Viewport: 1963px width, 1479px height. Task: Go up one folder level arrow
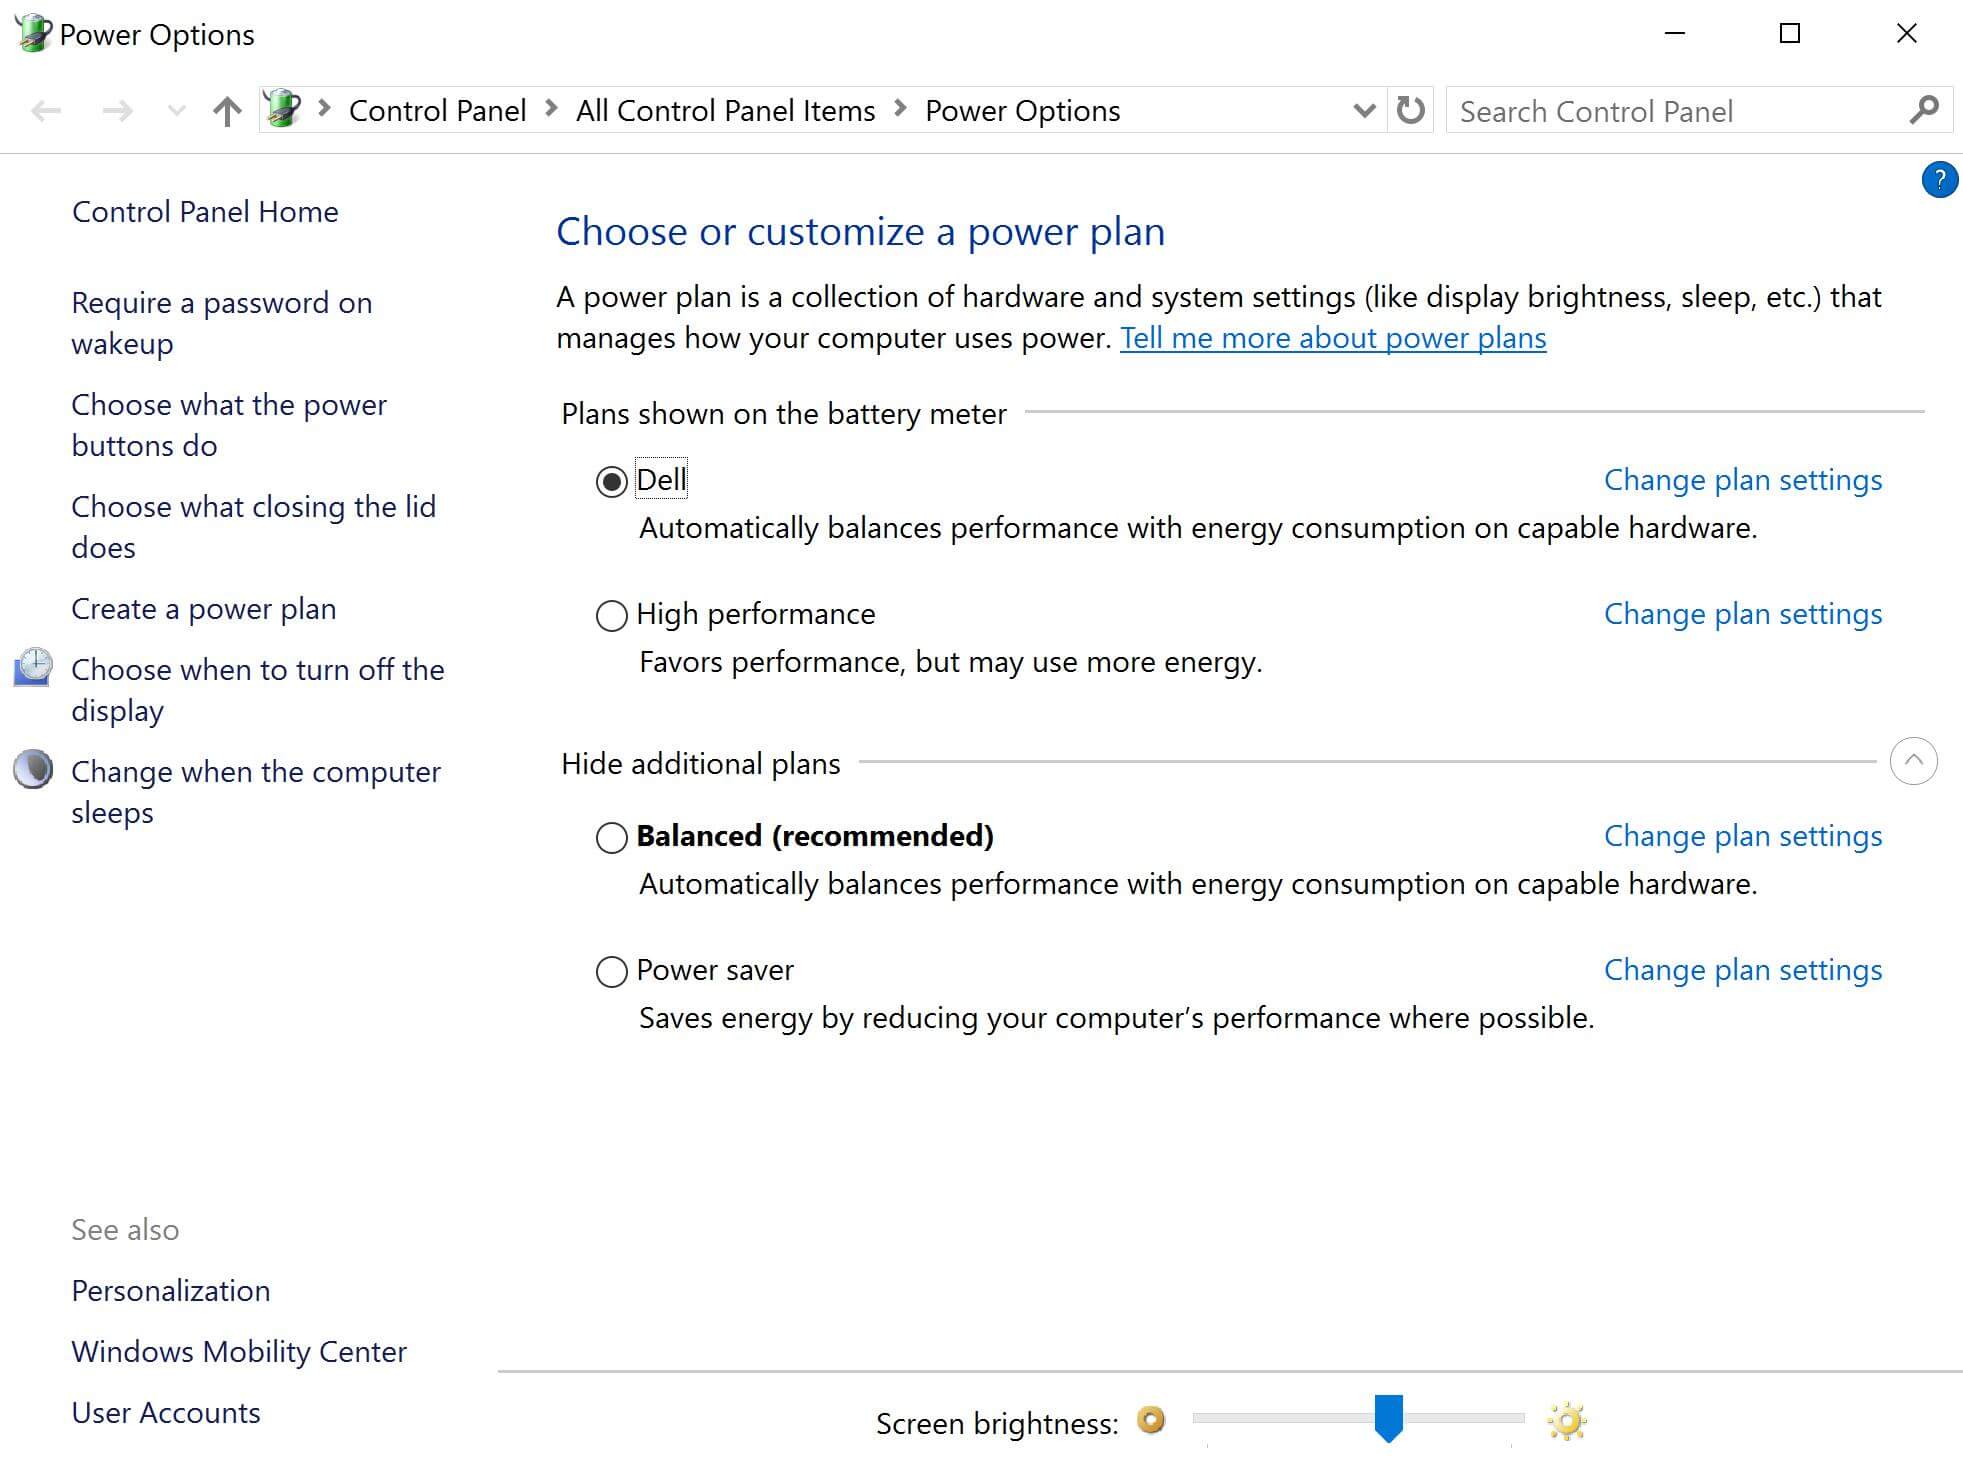[x=227, y=111]
